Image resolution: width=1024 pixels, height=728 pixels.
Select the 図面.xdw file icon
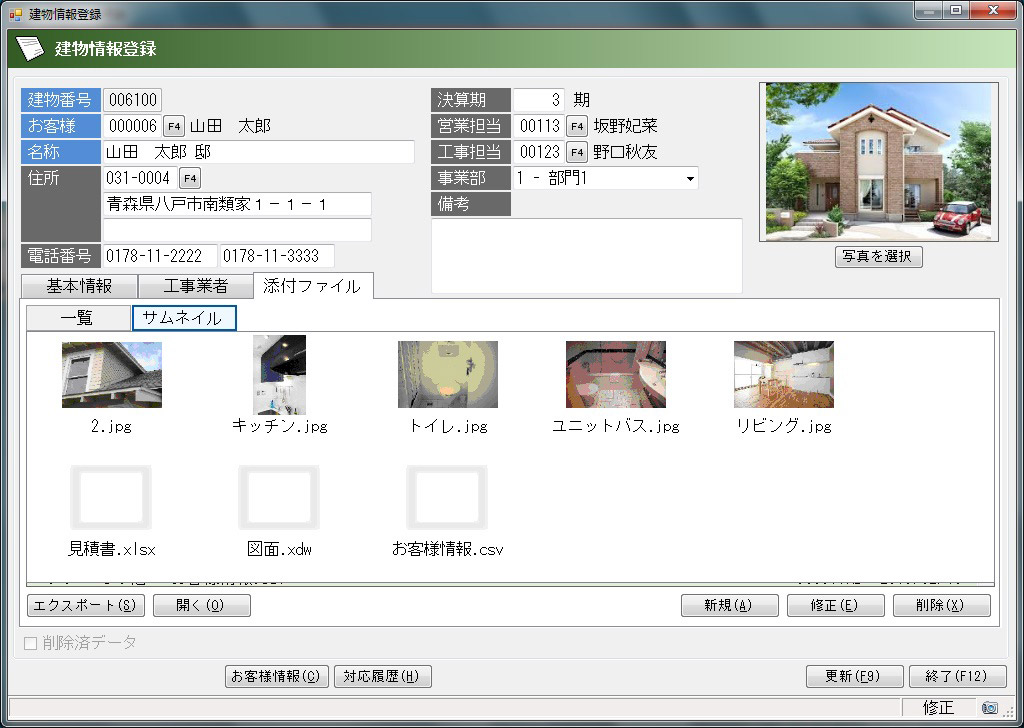(279, 498)
